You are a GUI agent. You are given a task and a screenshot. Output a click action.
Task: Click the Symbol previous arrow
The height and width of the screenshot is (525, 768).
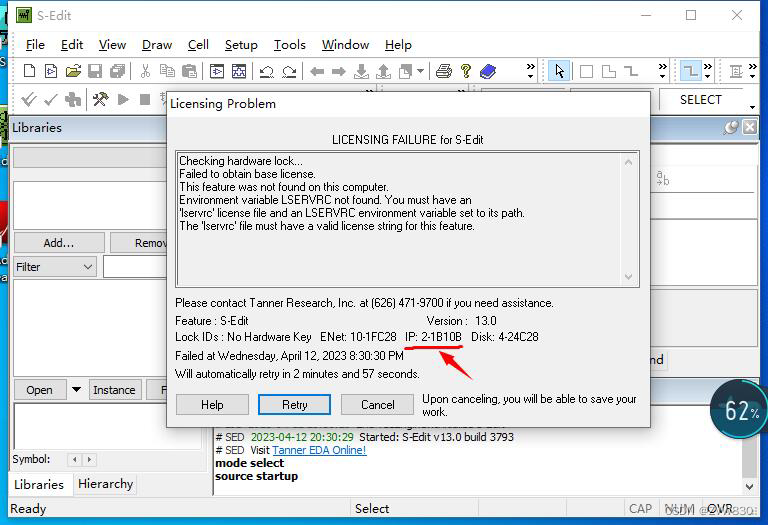pos(74,459)
